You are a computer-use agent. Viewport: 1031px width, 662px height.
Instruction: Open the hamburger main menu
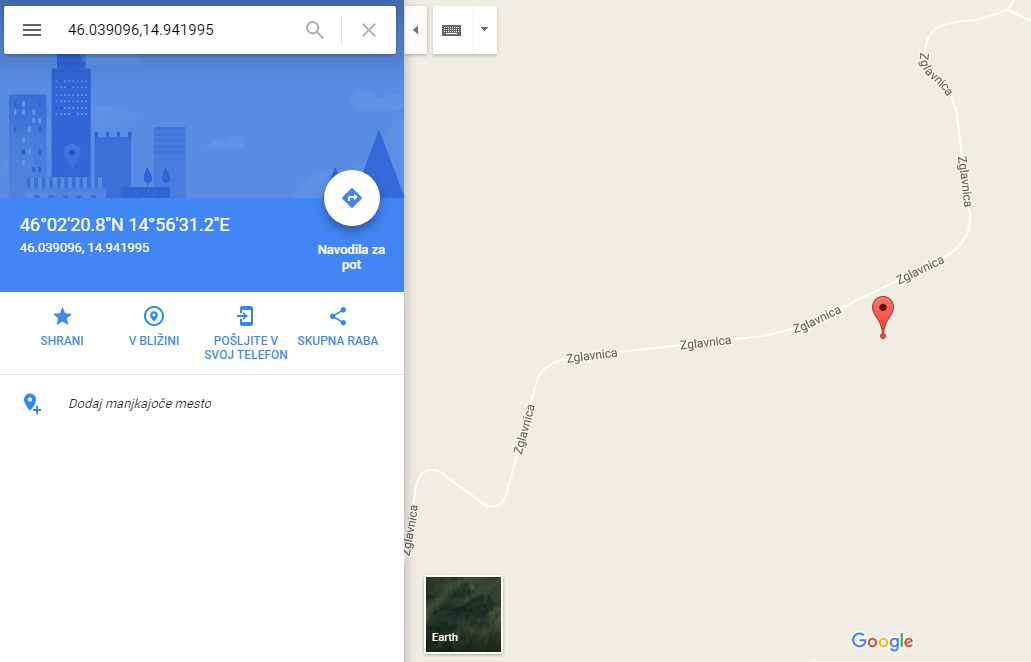32,30
